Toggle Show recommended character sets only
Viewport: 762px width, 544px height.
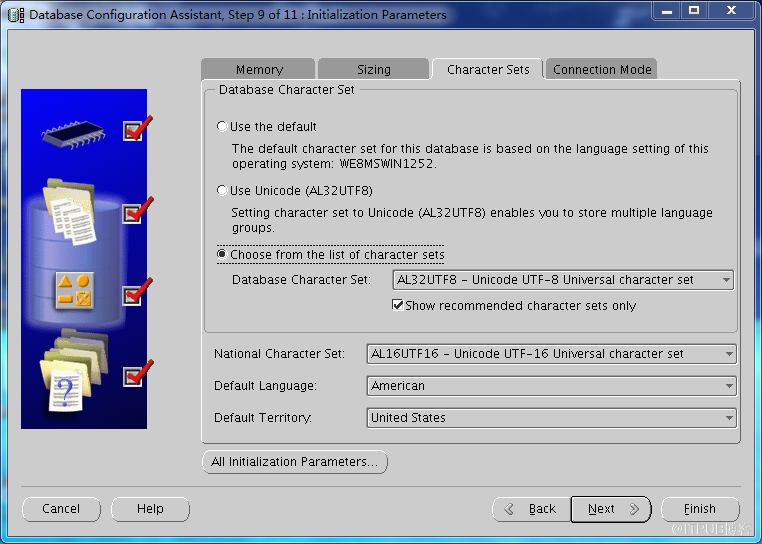[398, 305]
